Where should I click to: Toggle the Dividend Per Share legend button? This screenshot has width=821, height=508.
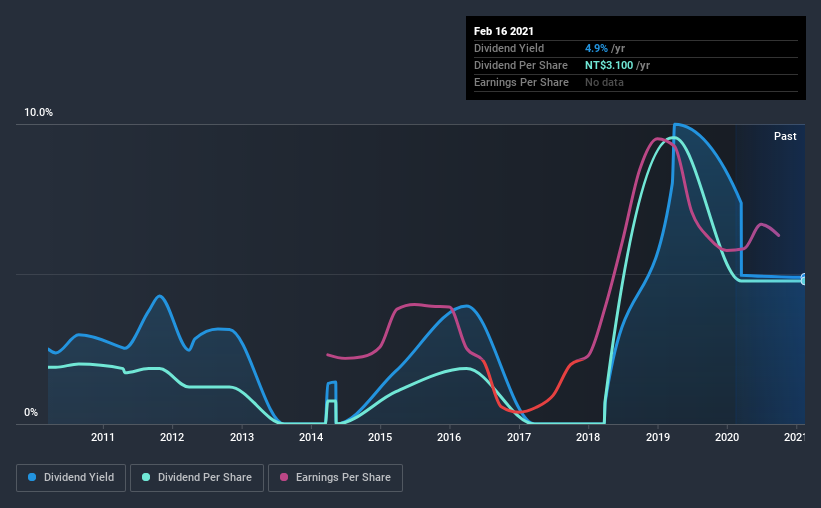197,478
